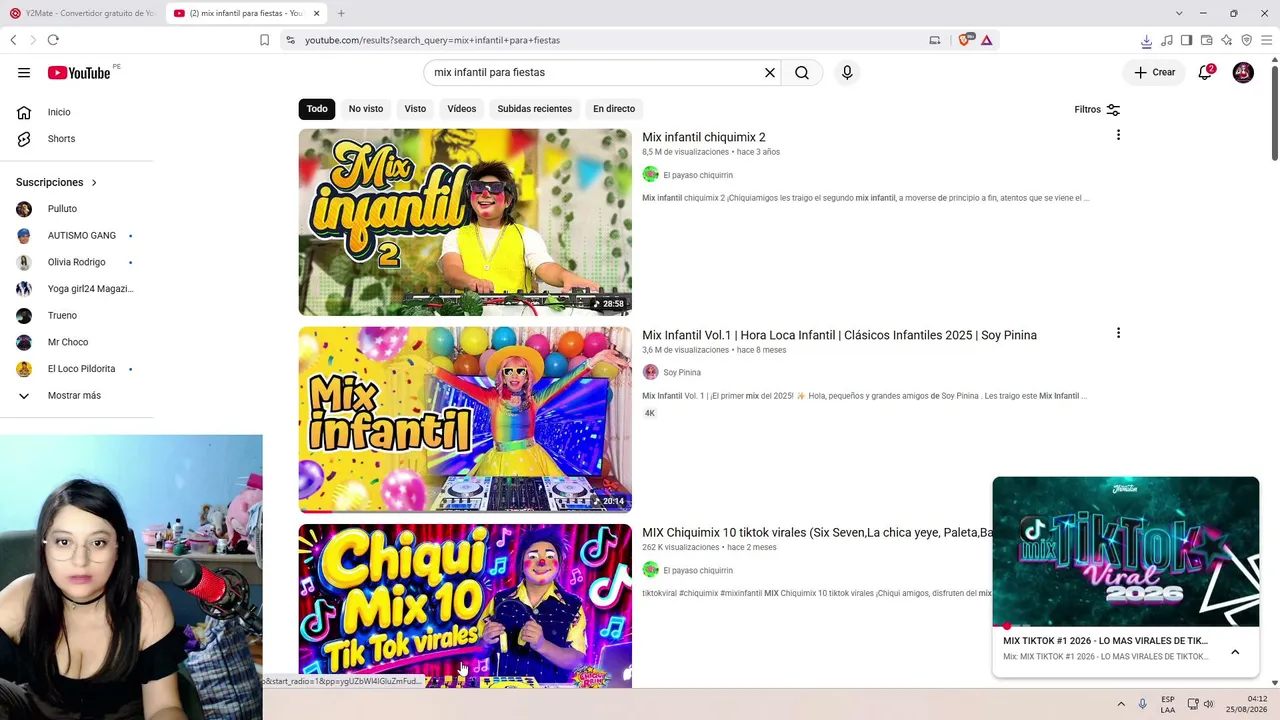
Task: Open the site settings icon in address bar
Action: [x=290, y=40]
